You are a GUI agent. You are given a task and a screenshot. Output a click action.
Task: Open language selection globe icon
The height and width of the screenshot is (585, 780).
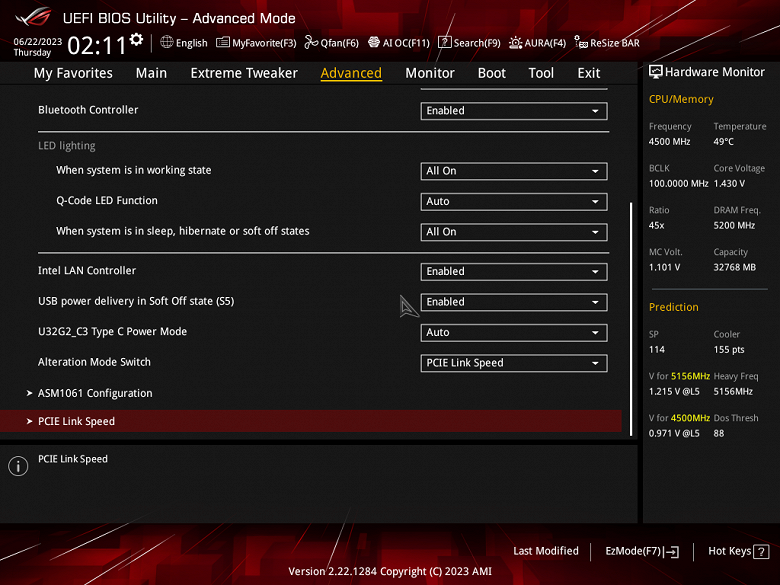coord(167,42)
